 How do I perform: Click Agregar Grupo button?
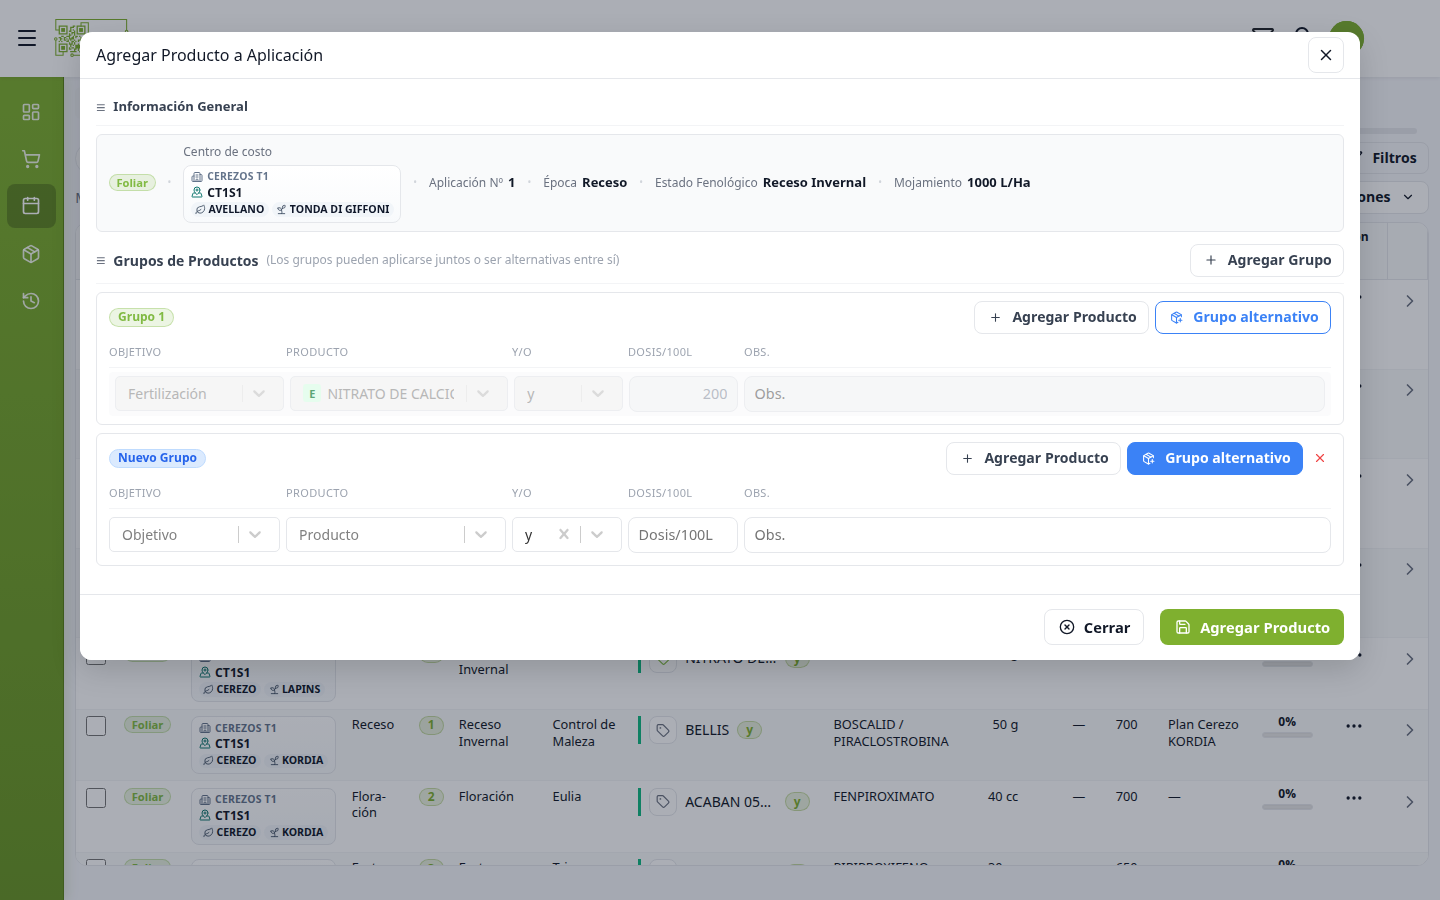pos(1267,260)
